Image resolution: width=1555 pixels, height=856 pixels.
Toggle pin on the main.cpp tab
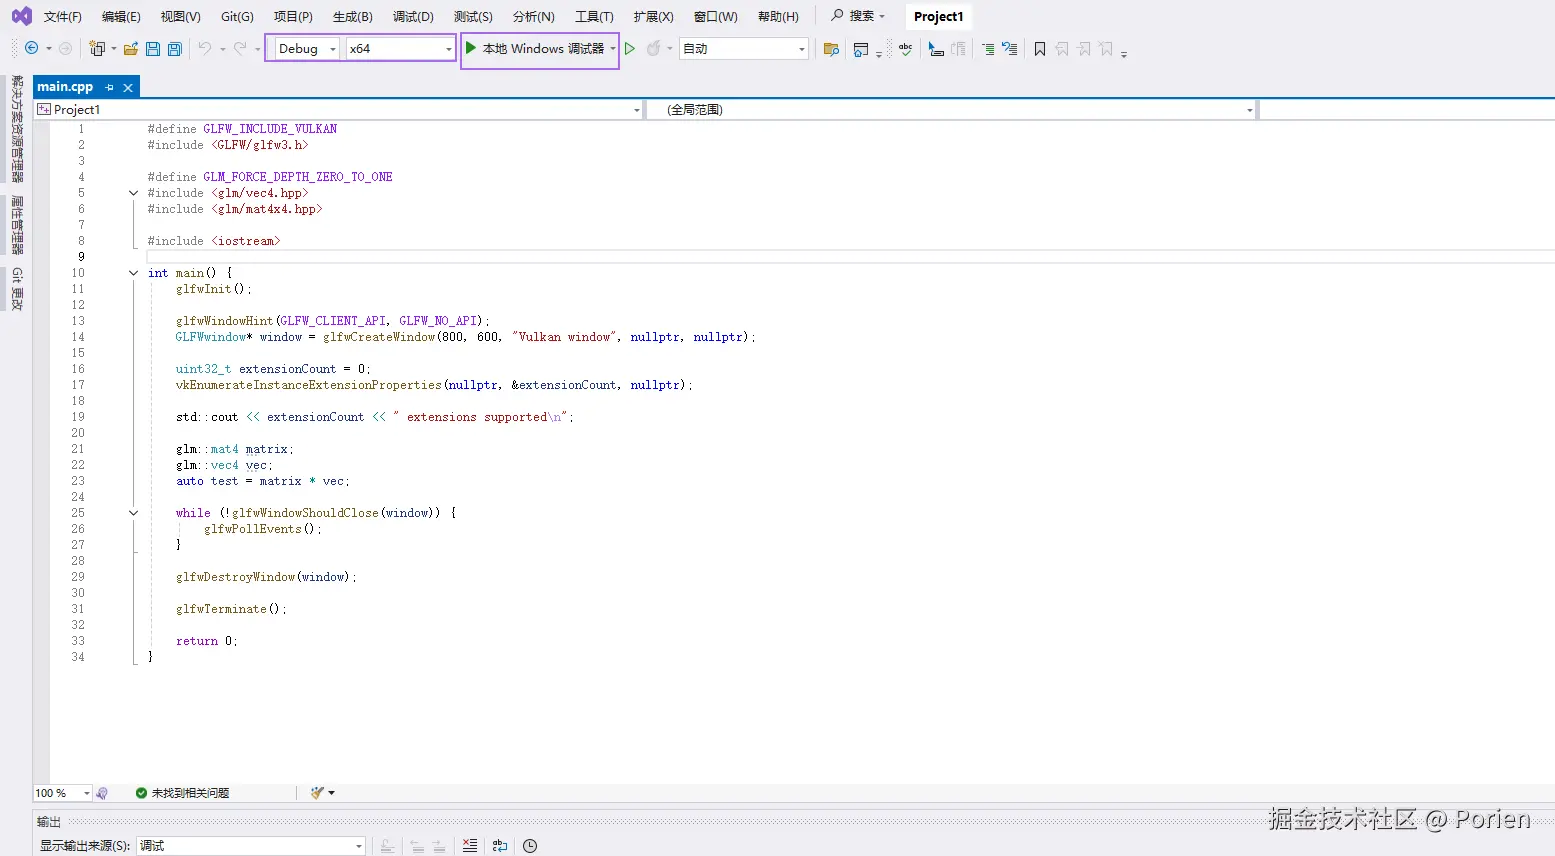pos(110,88)
